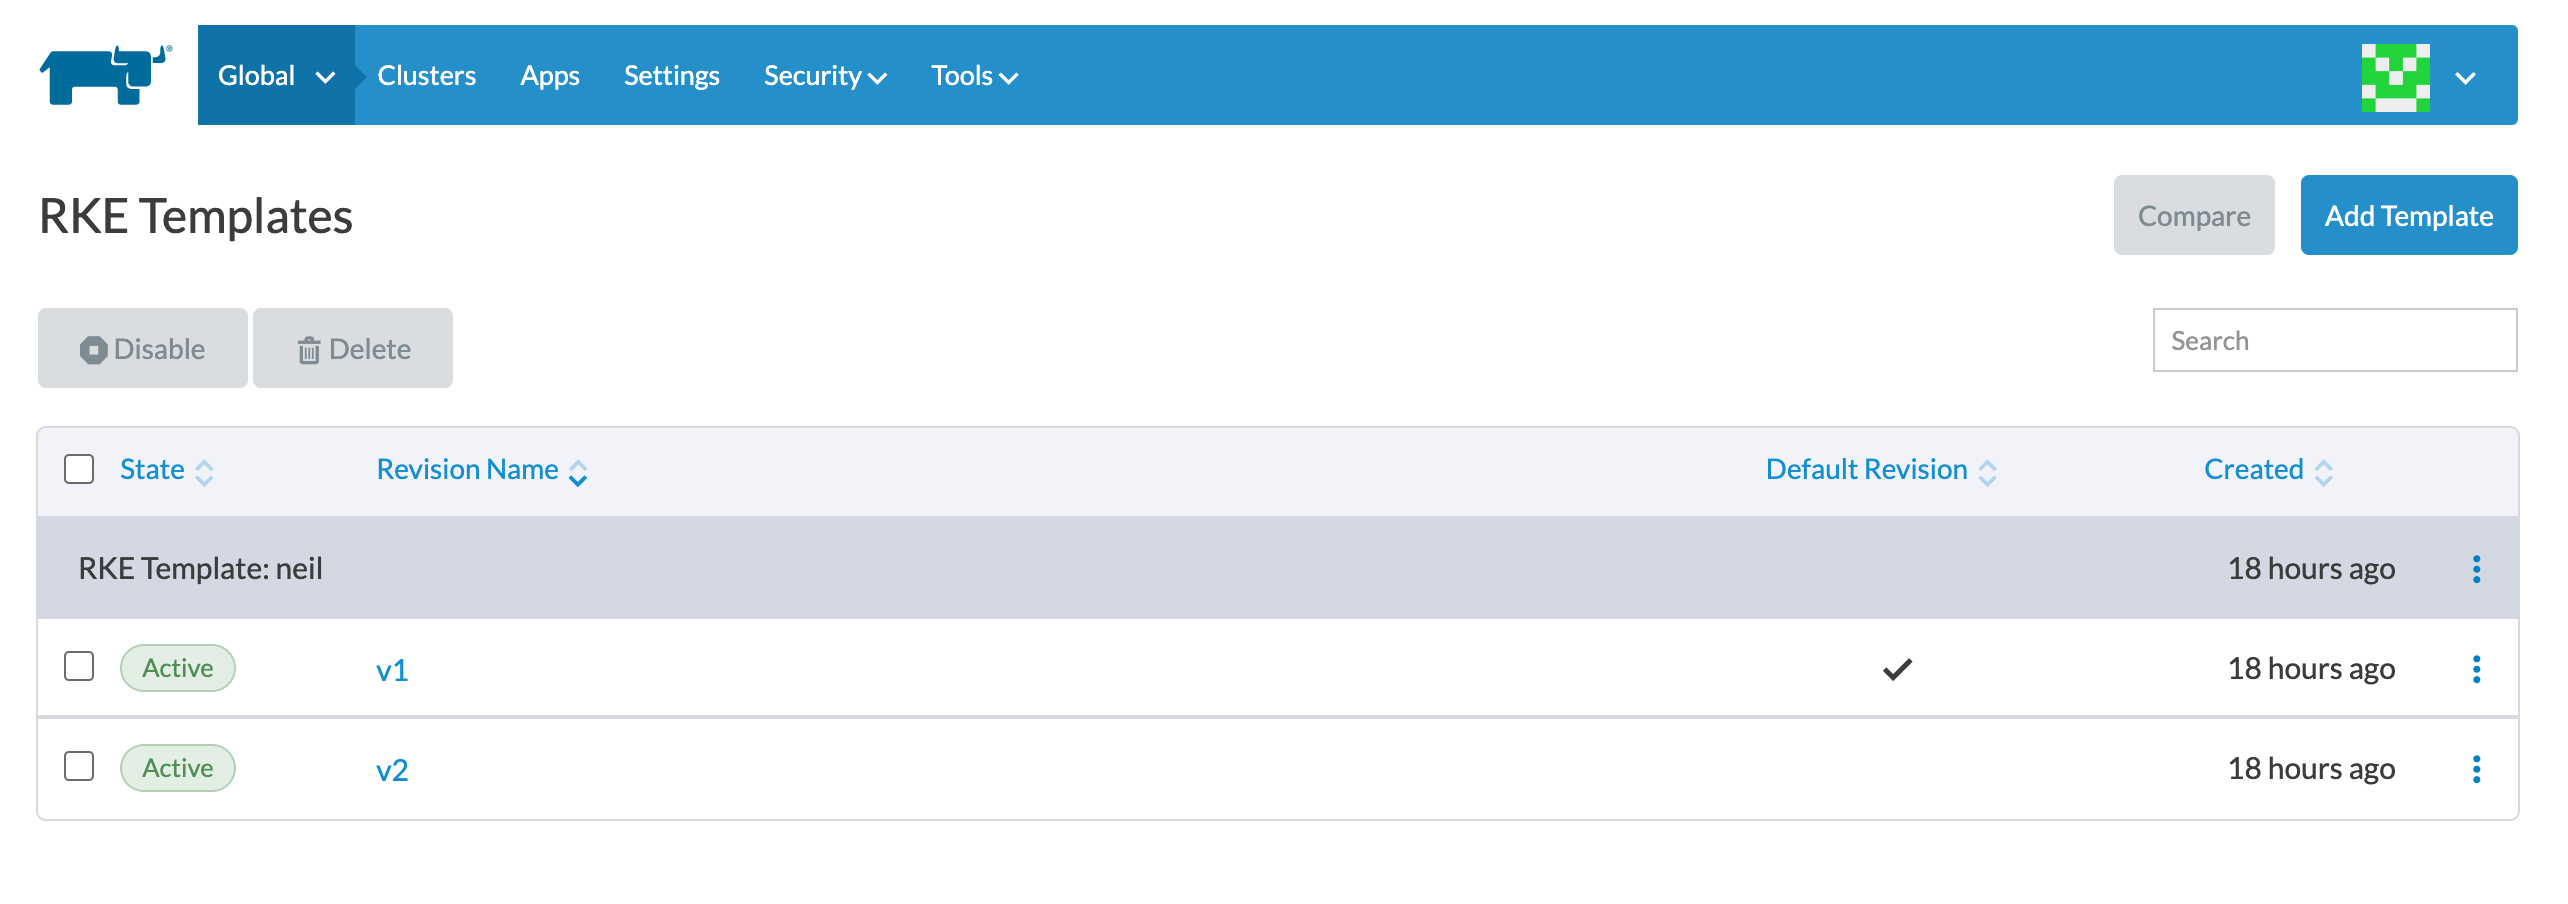Click the default revision checkmark for v1

(x=1897, y=669)
